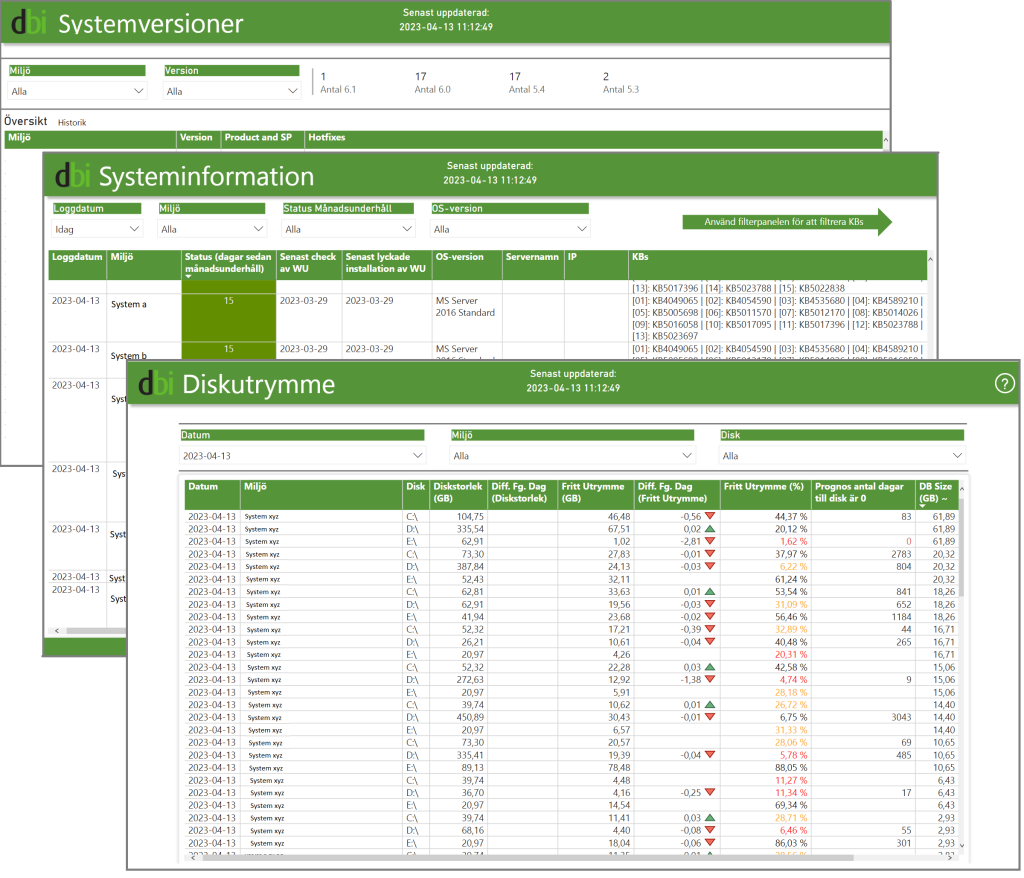
Task: Click the help question mark icon in Diskutrymme
Action: pyautogui.click(x=1004, y=384)
